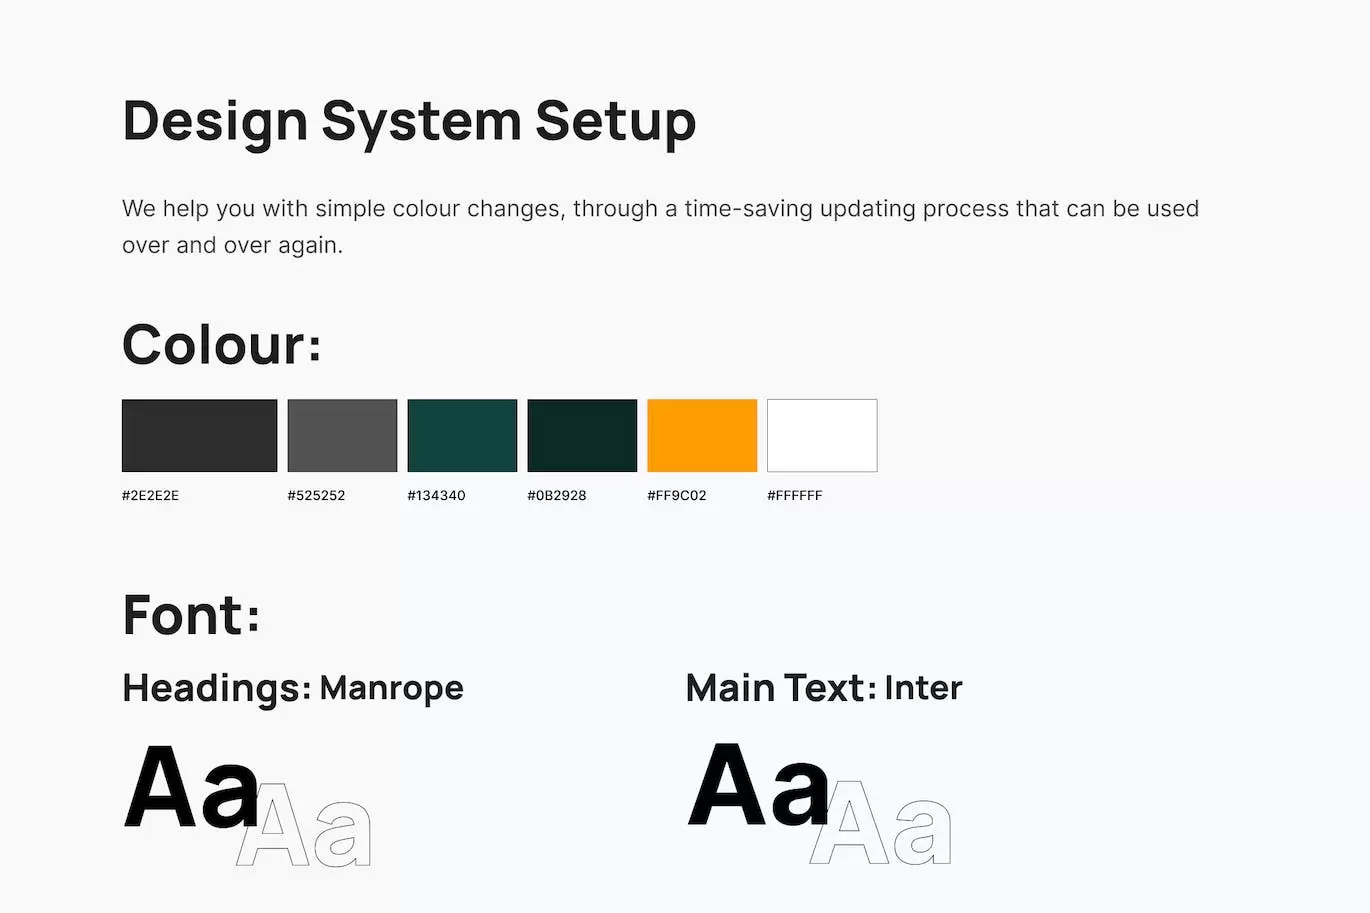1370x913 pixels.
Task: Select the Main Text: Inter label
Action: (x=824, y=688)
